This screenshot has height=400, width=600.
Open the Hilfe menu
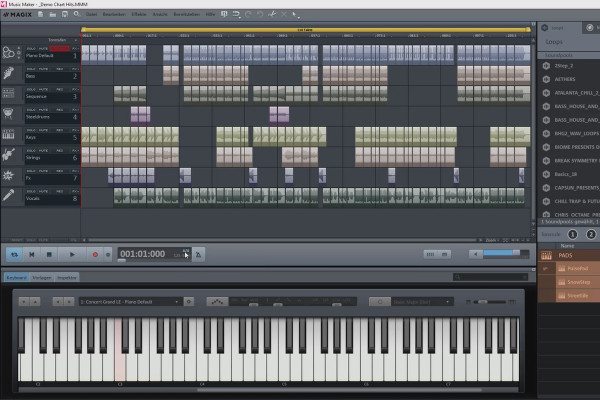(210, 14)
